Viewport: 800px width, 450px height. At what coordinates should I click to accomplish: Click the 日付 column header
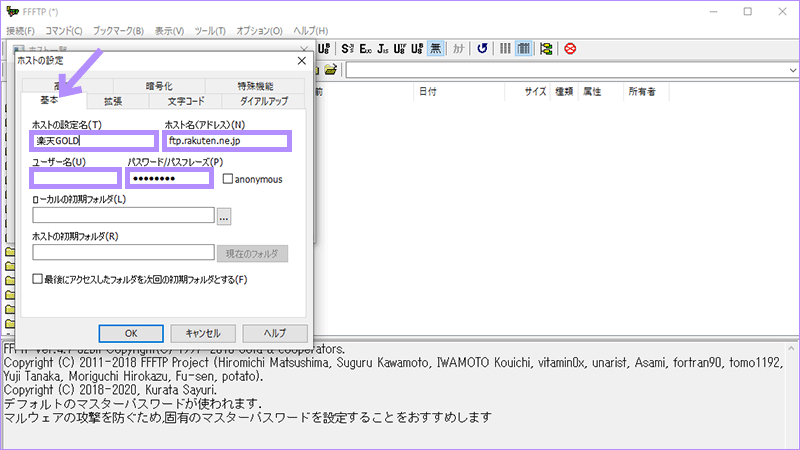pyautogui.click(x=427, y=91)
